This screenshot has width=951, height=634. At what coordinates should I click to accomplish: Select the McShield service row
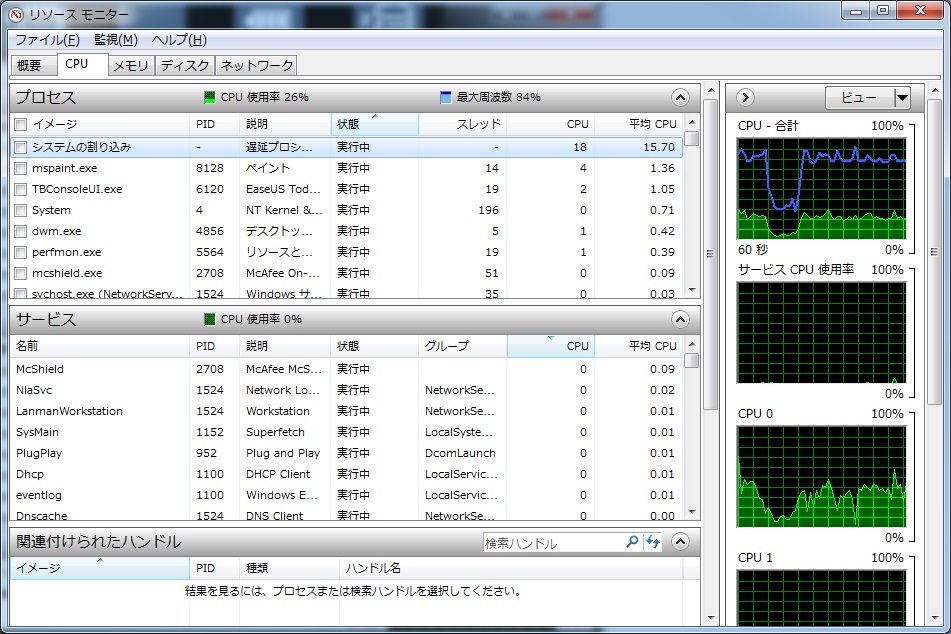(346, 369)
